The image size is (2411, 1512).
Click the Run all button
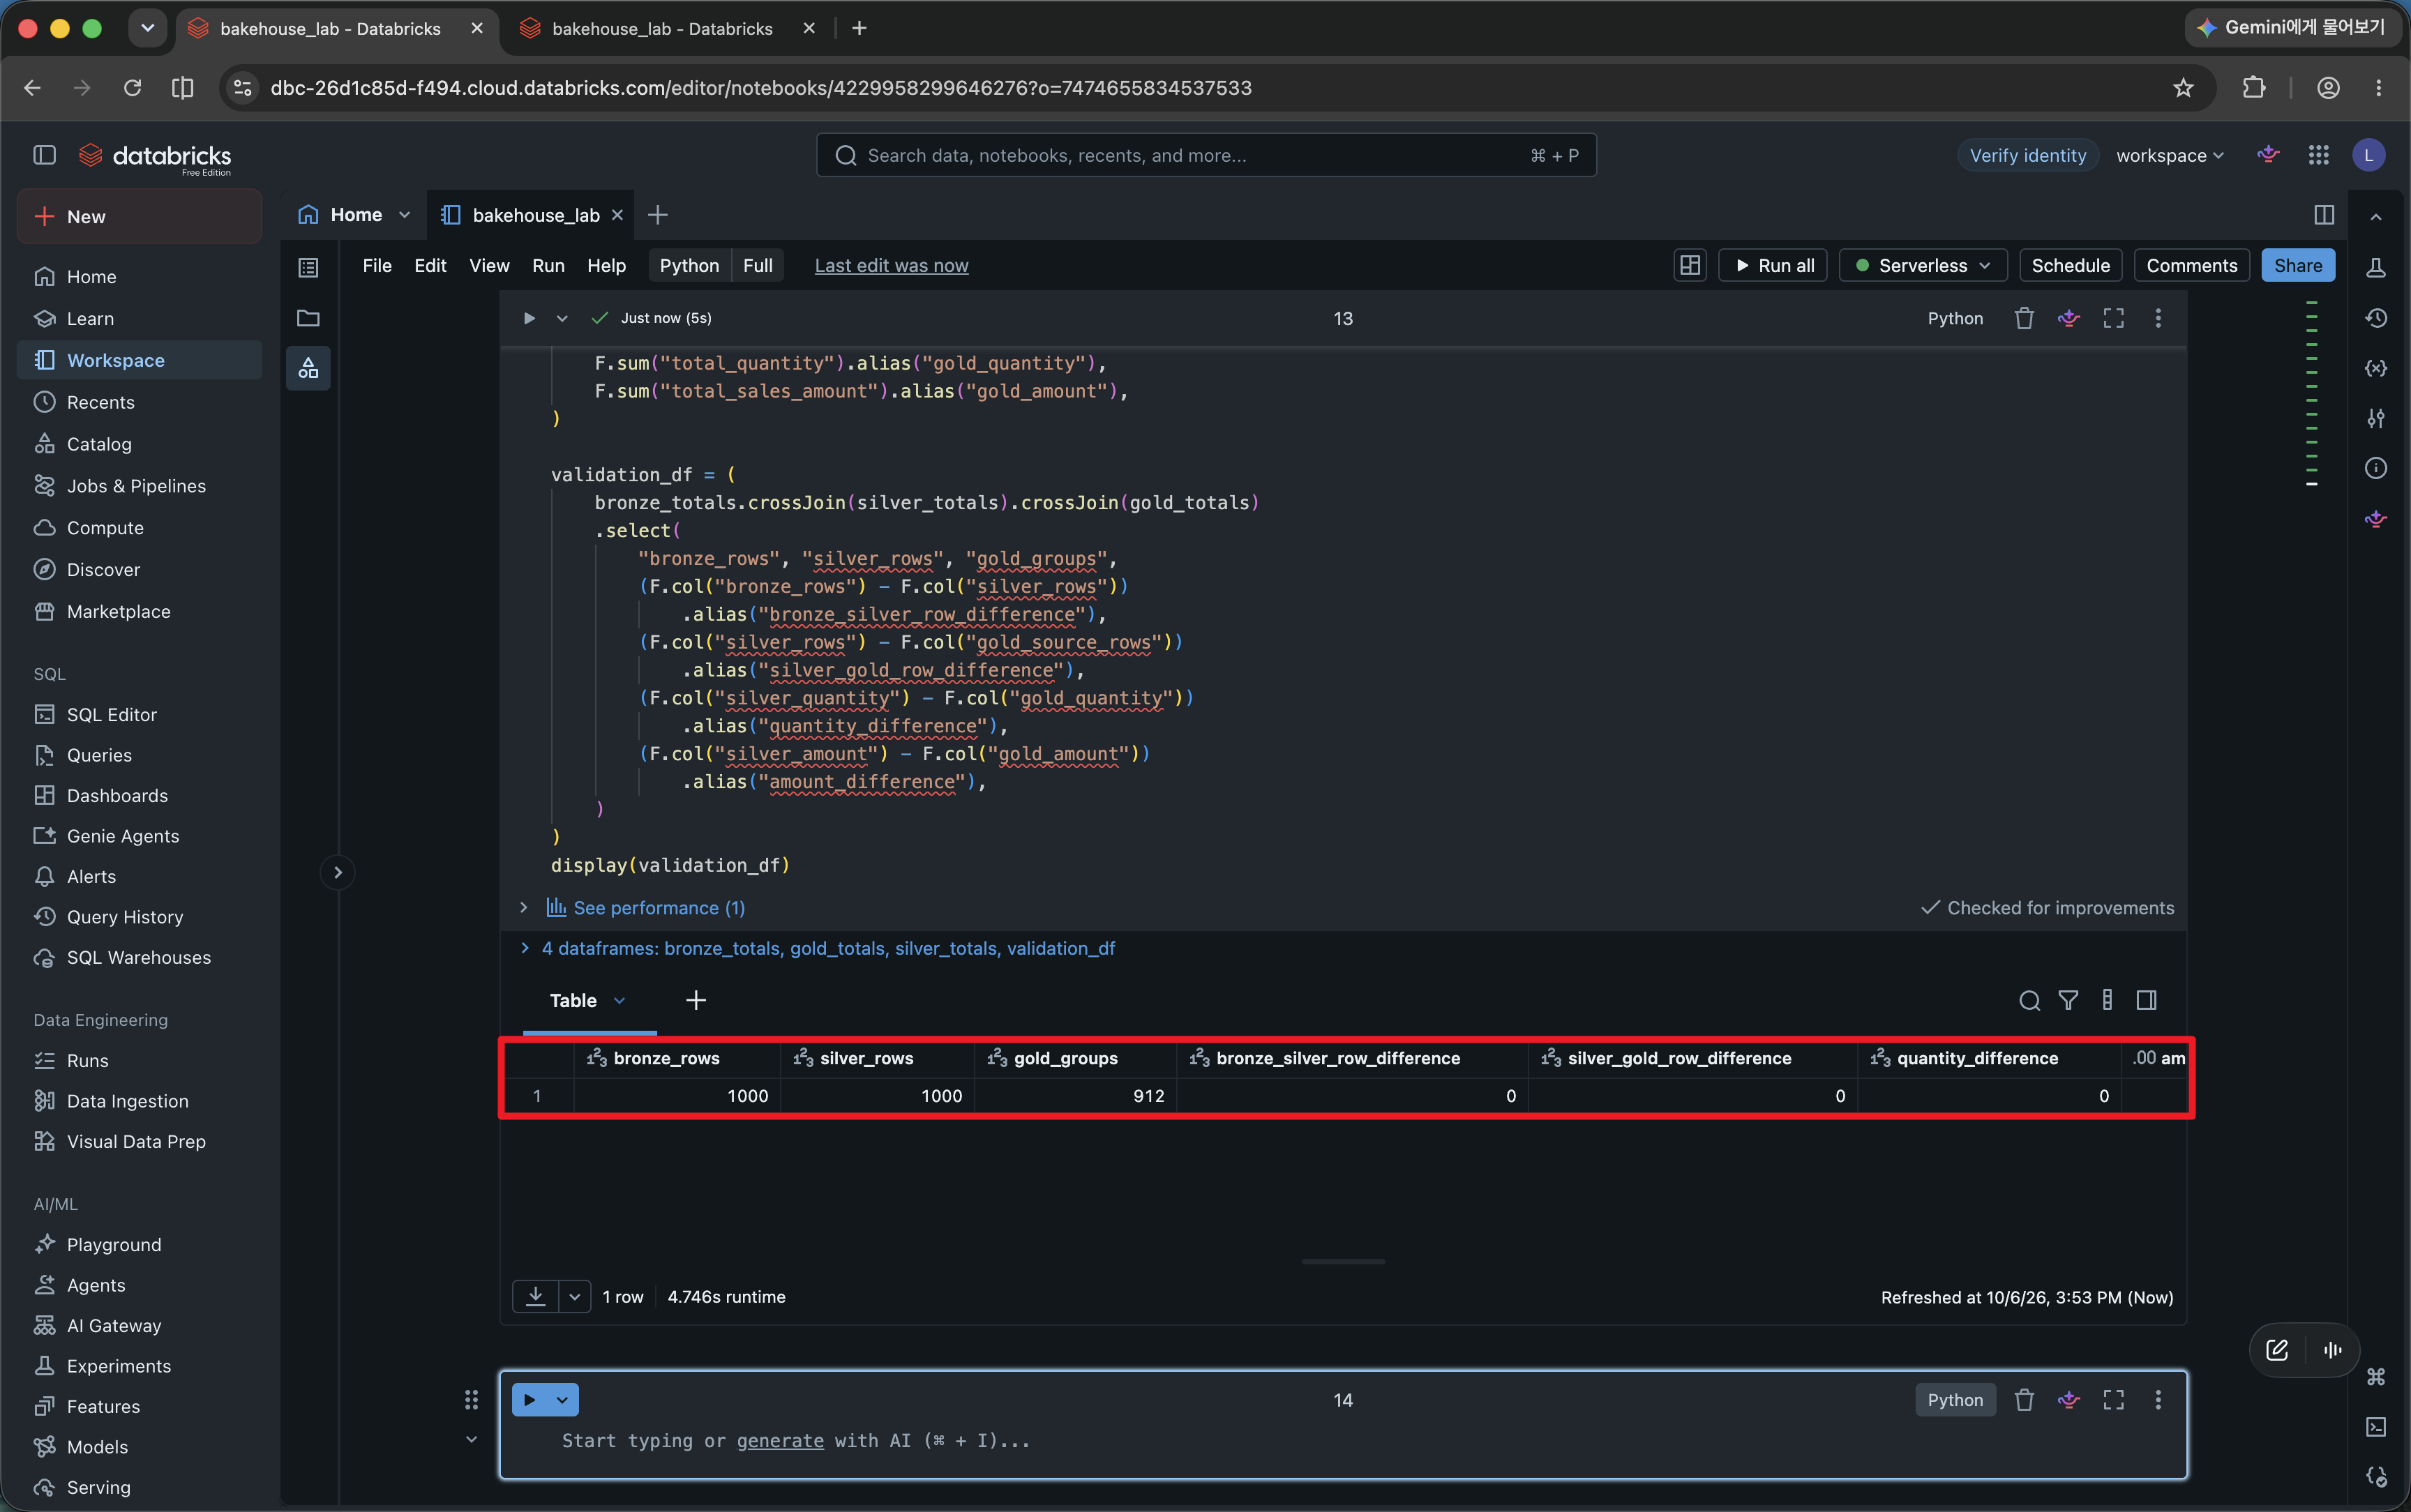point(1773,265)
